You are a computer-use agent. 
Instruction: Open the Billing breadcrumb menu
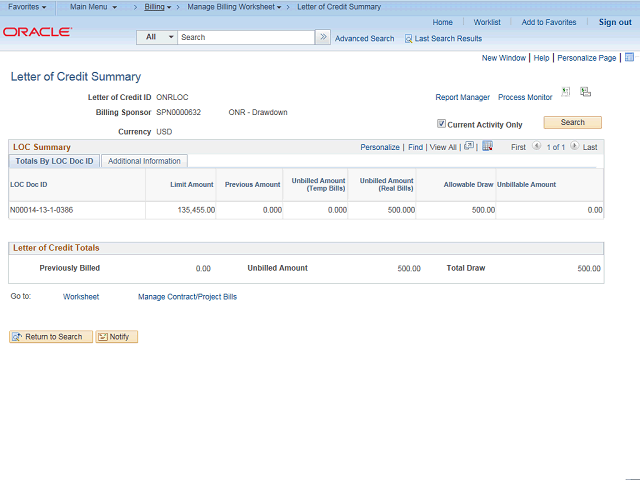click(x=158, y=7)
